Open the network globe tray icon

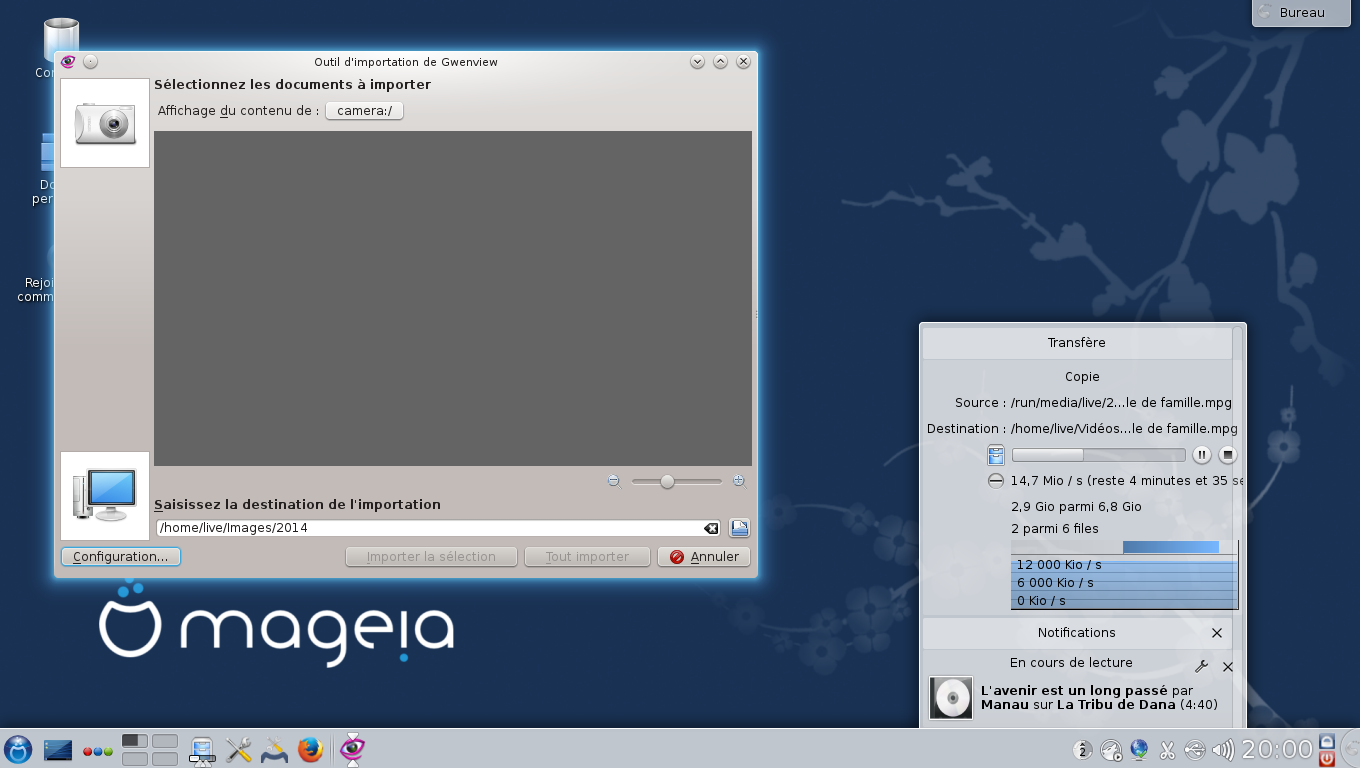(1139, 750)
